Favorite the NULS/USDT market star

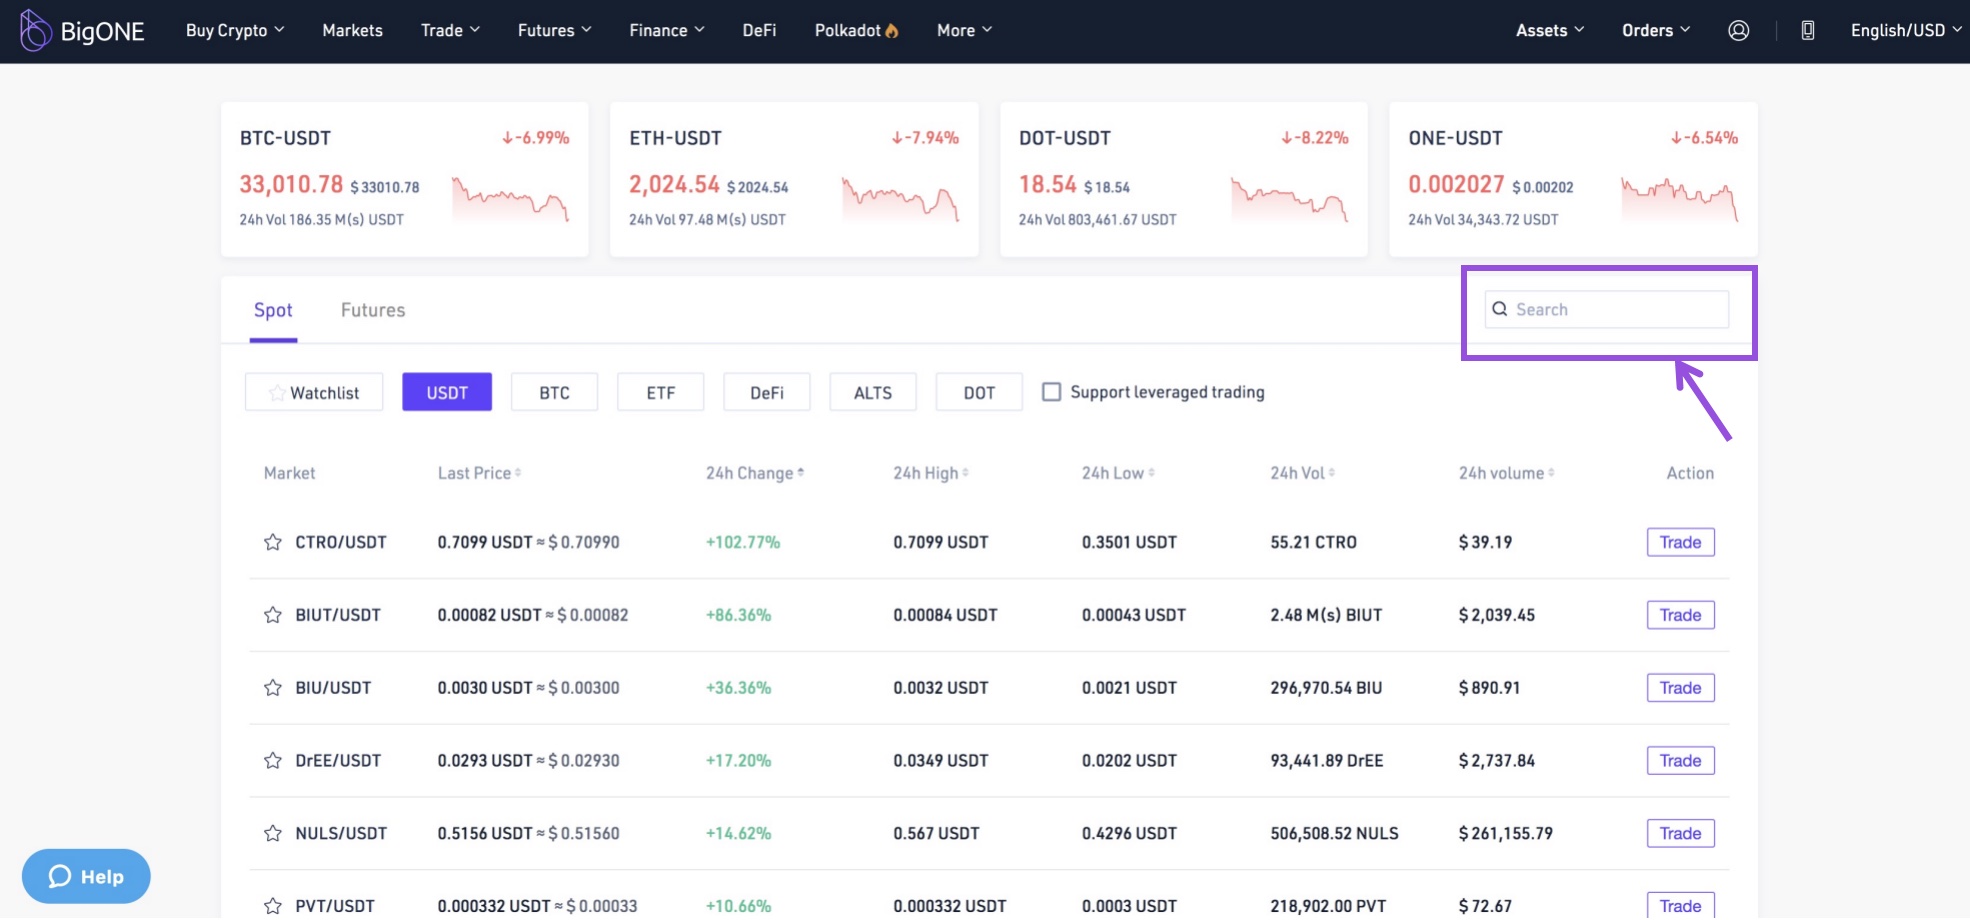(x=272, y=833)
